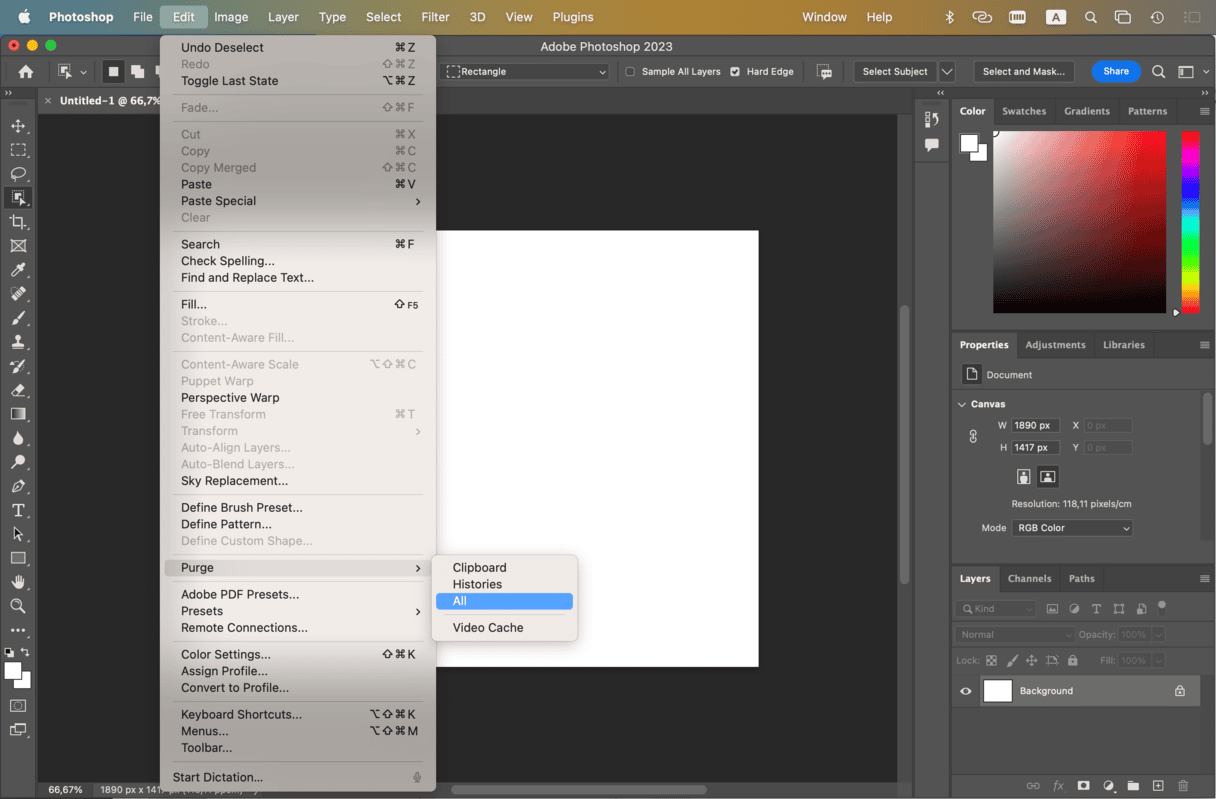Open the Rectangle mode dropdown
Image resolution: width=1216 pixels, height=799 pixels.
526,72
